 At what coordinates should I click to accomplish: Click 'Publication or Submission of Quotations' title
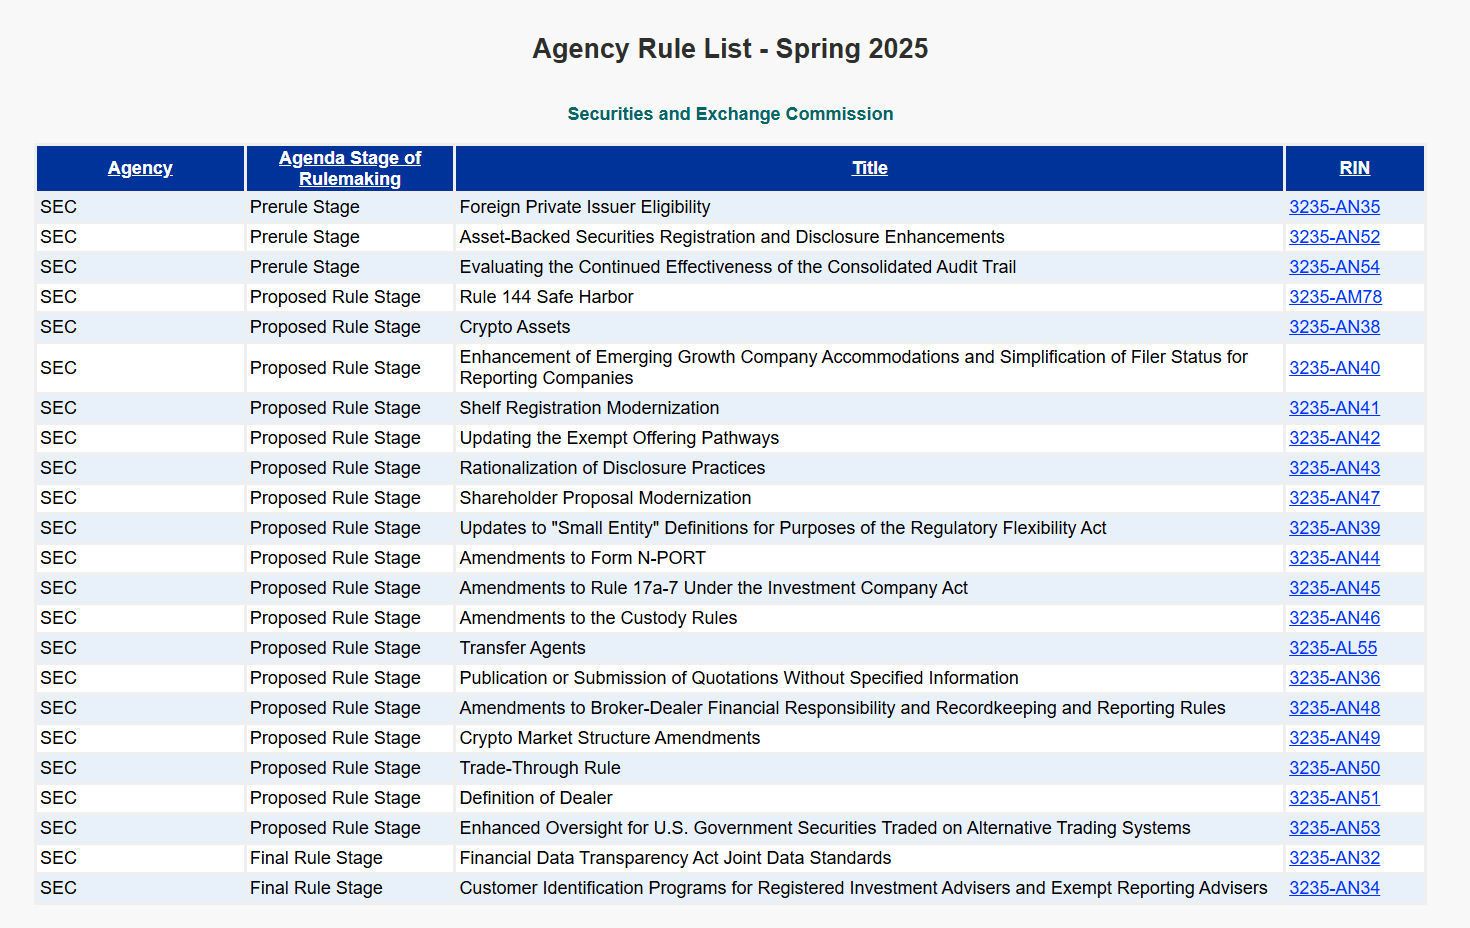739,678
